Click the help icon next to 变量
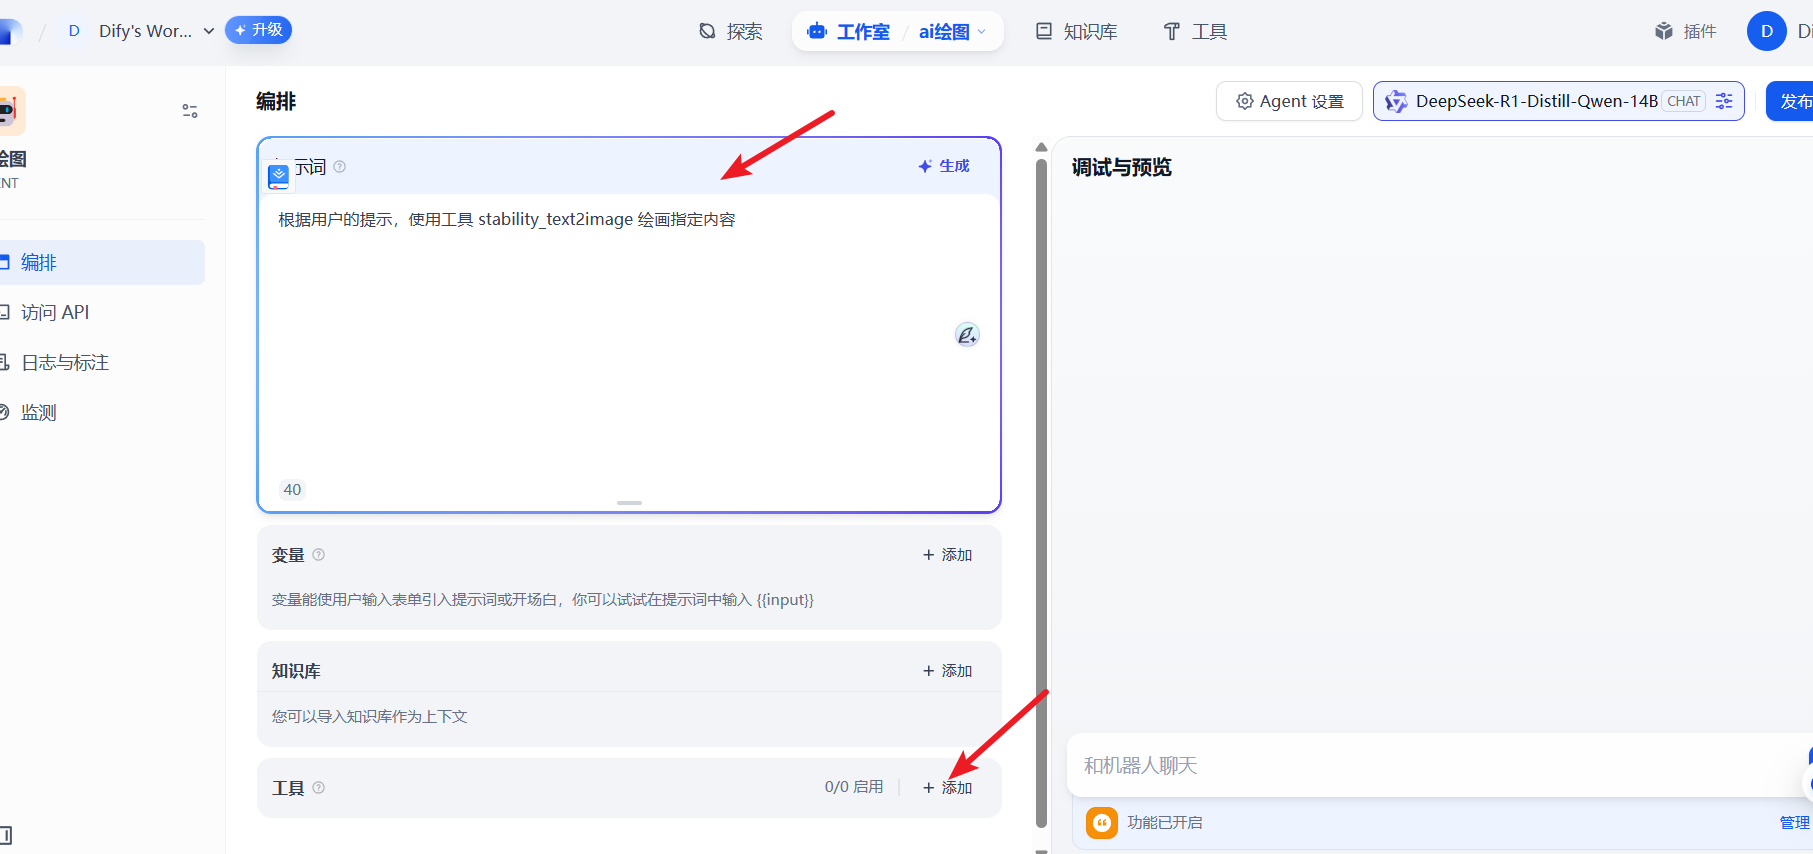The width and height of the screenshot is (1813, 854). 319,555
